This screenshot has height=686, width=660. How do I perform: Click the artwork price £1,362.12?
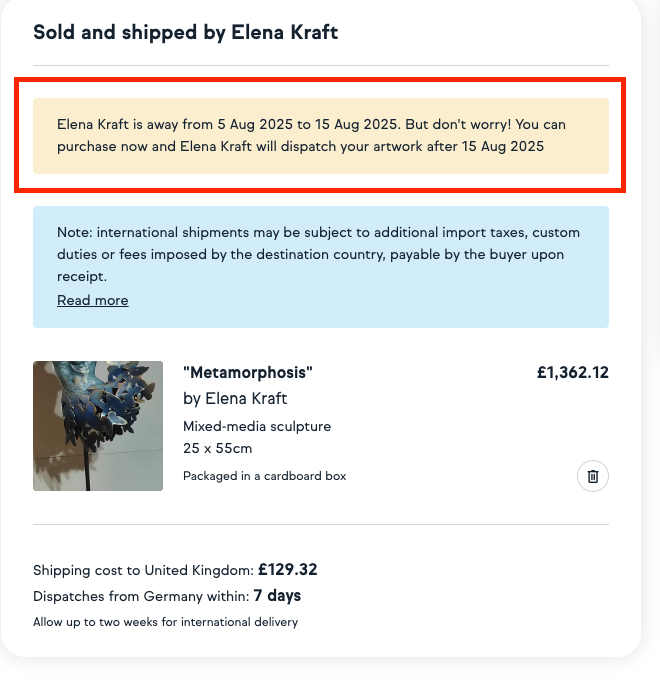(573, 372)
